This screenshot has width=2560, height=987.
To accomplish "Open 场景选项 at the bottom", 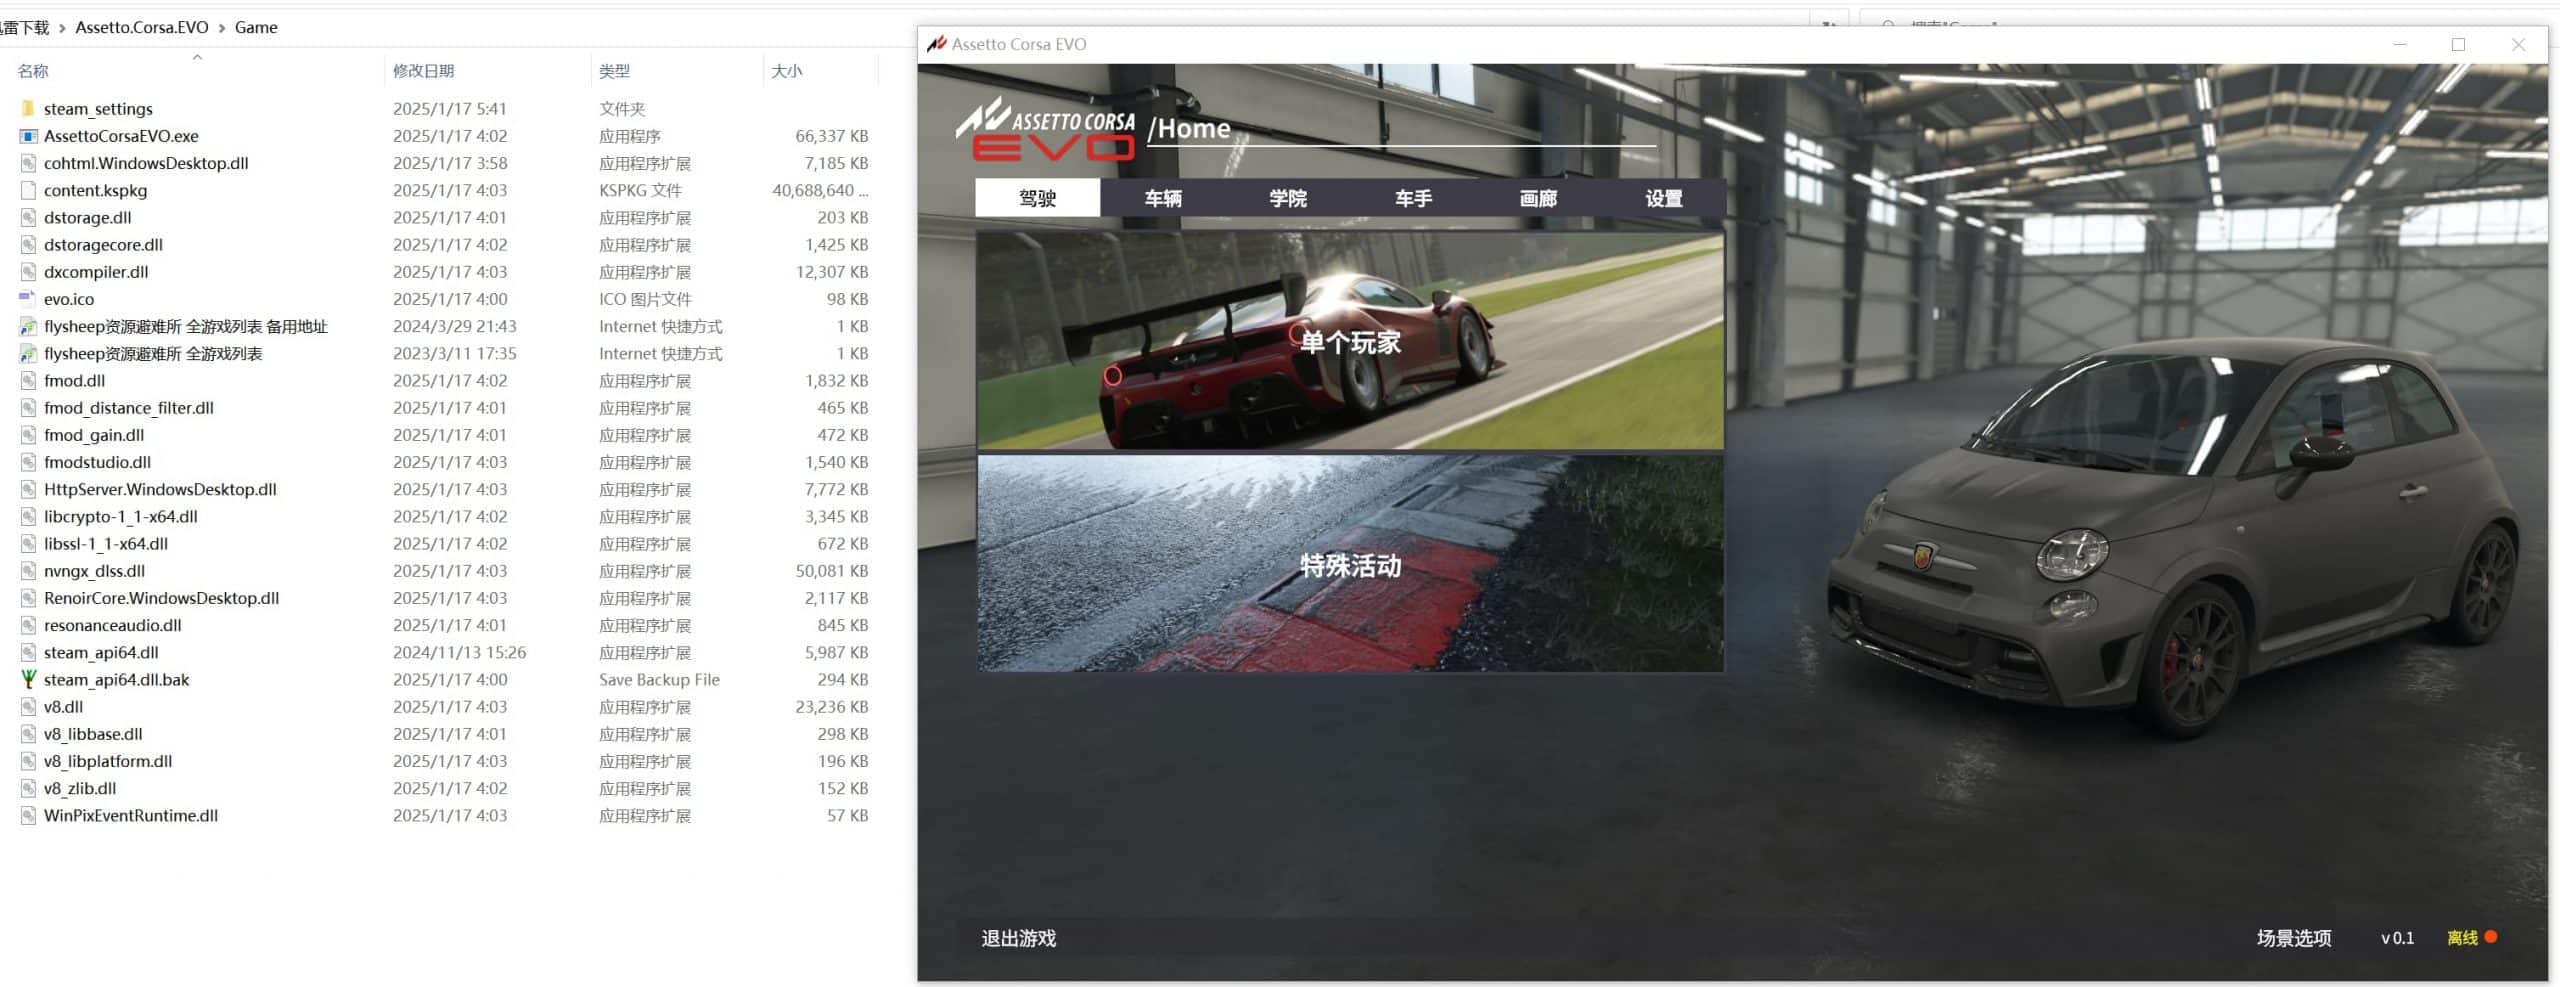I will pos(2293,938).
